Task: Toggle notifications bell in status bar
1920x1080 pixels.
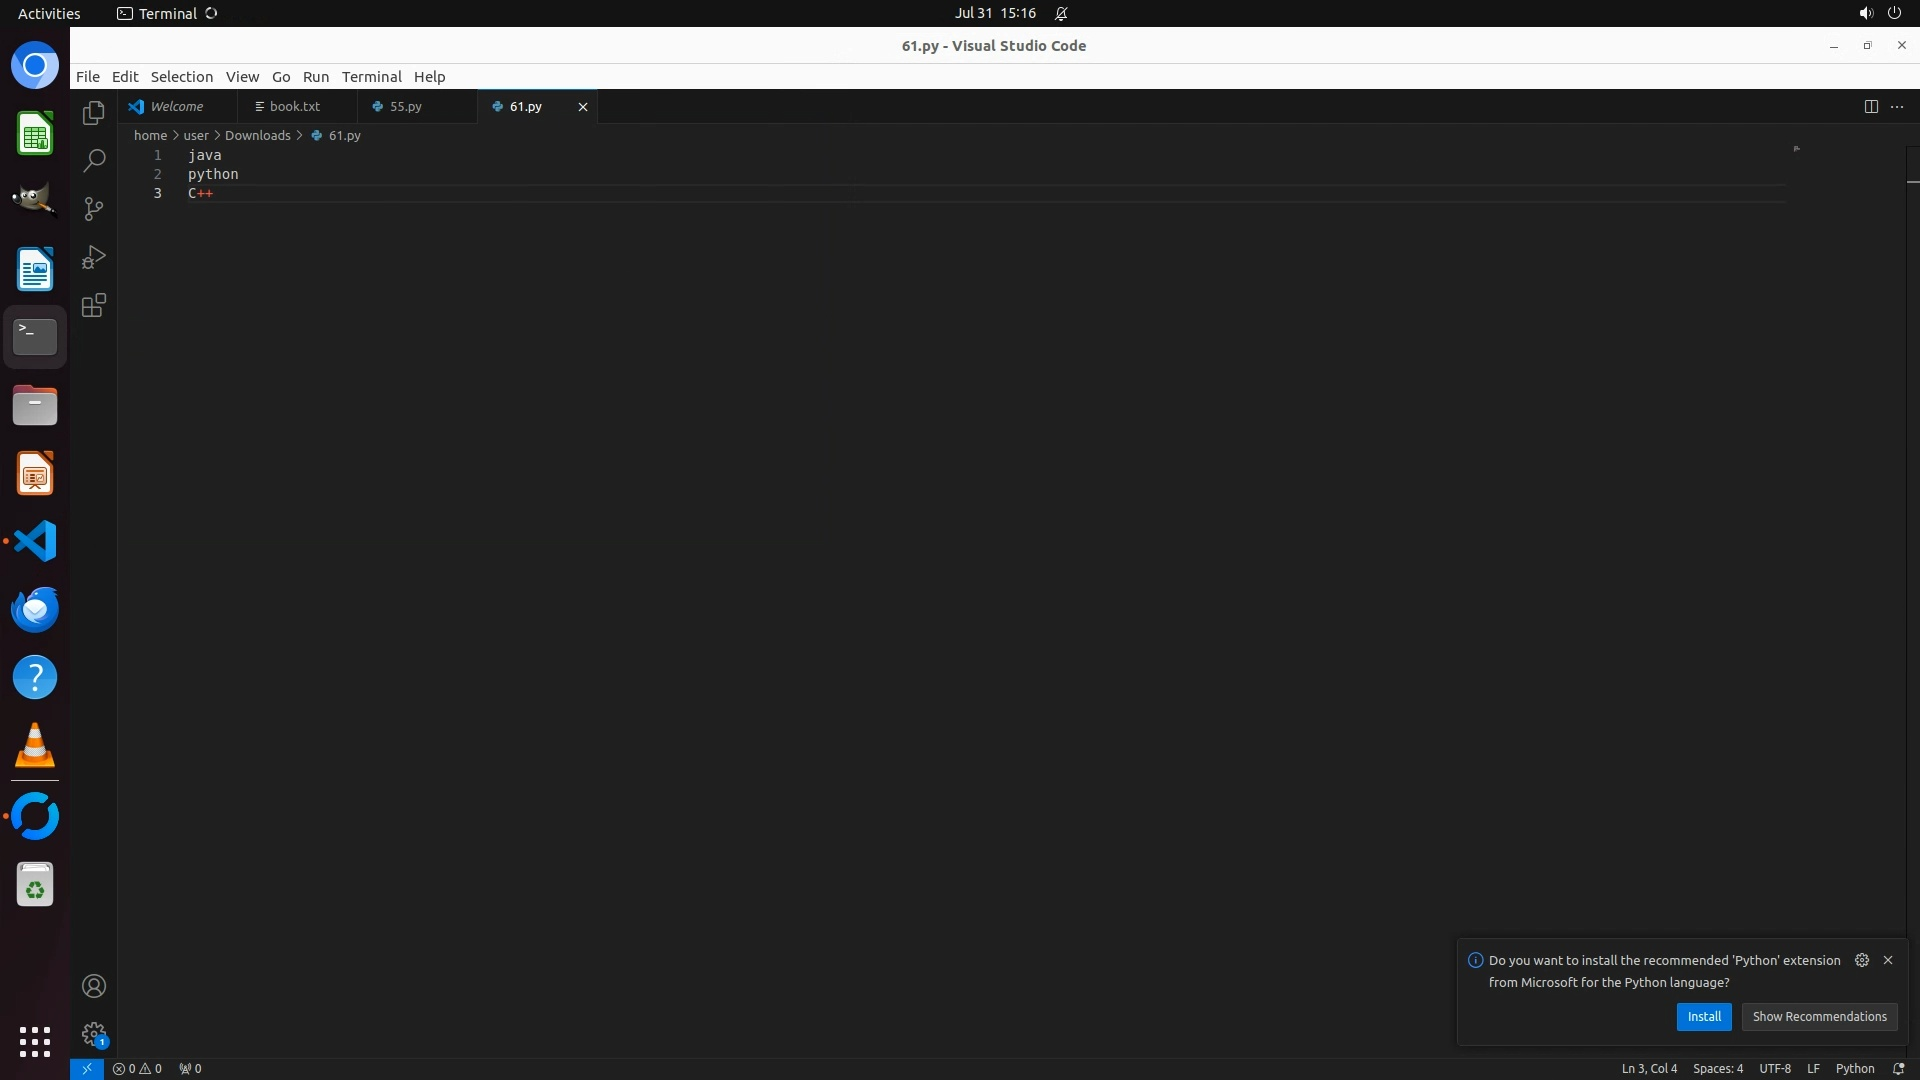Action: click(1898, 1068)
